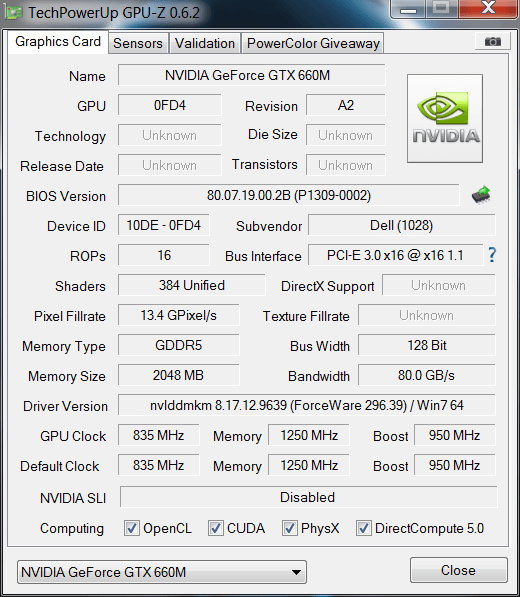The image size is (520, 597).
Task: Click the Revision field showing A2
Action: coord(346,105)
